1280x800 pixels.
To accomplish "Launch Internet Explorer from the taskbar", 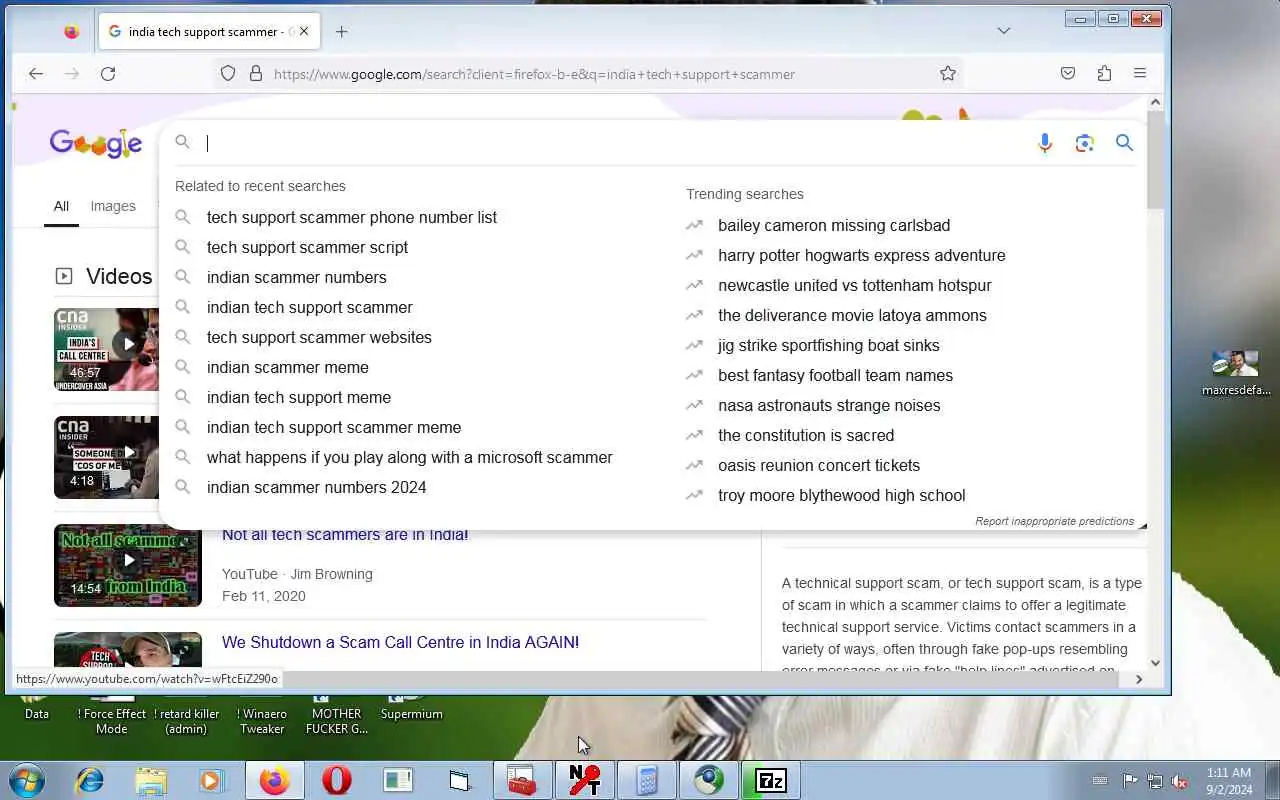I will point(90,780).
